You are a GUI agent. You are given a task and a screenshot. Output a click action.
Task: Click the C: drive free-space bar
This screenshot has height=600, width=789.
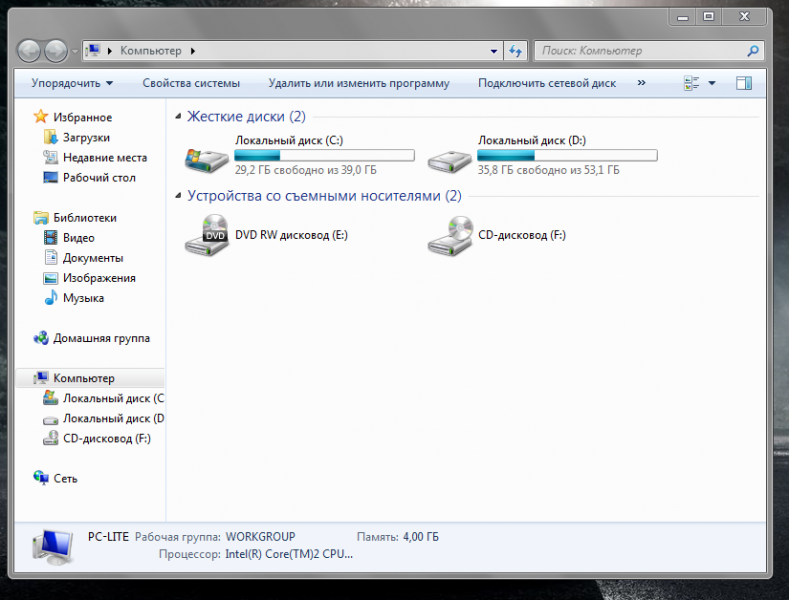[x=324, y=155]
